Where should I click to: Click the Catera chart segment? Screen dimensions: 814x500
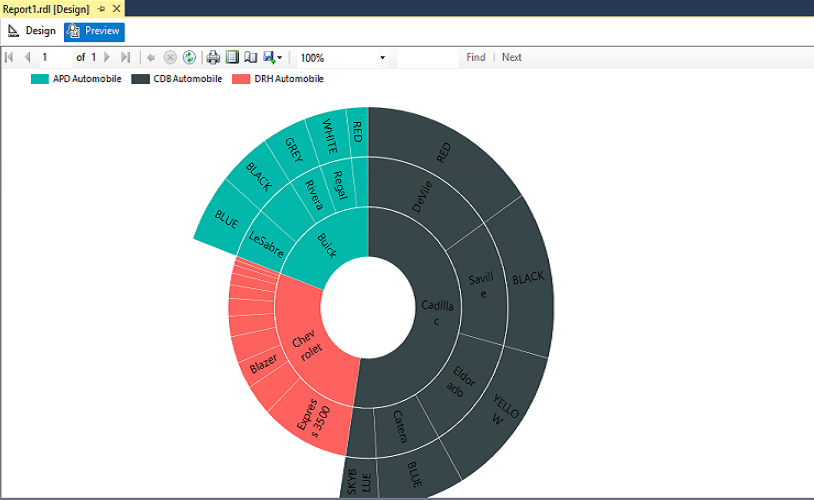point(400,427)
